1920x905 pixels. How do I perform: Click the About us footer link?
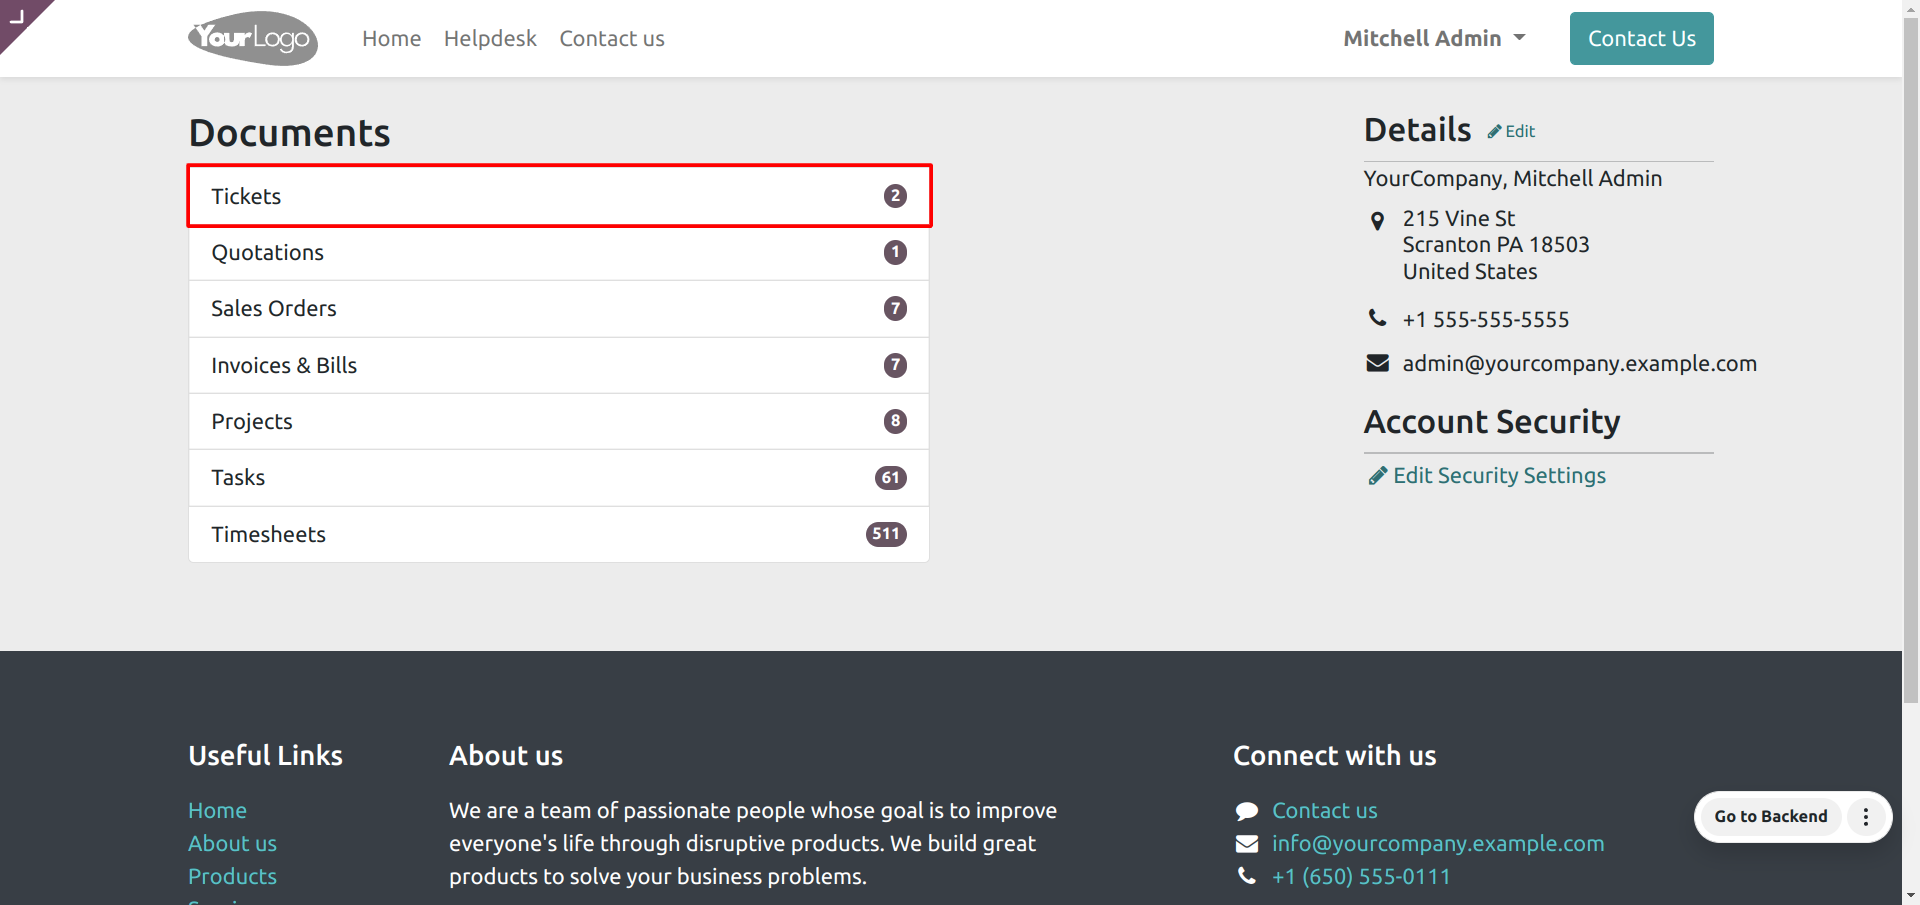point(232,844)
